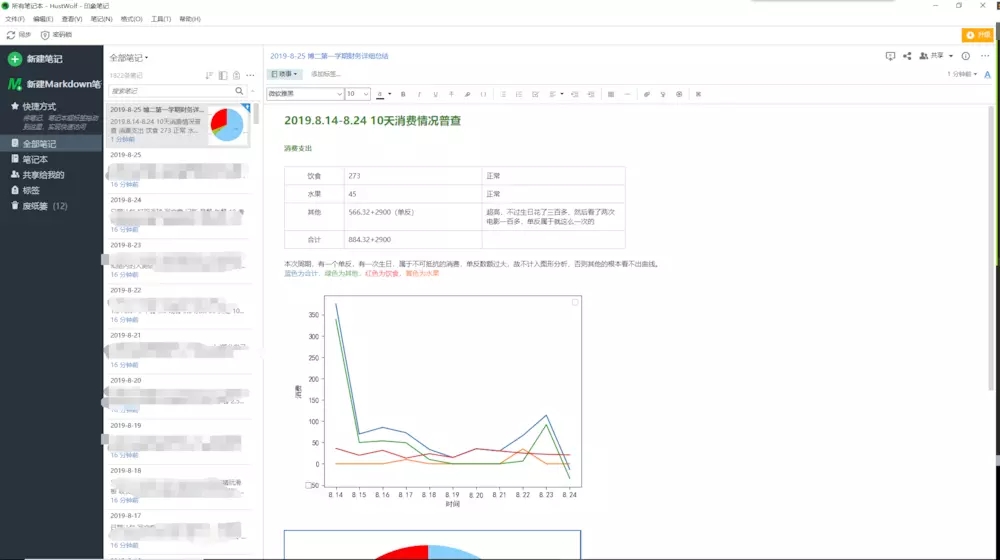Click the search magnifier icon
The width and height of the screenshot is (1000, 560).
(239, 91)
